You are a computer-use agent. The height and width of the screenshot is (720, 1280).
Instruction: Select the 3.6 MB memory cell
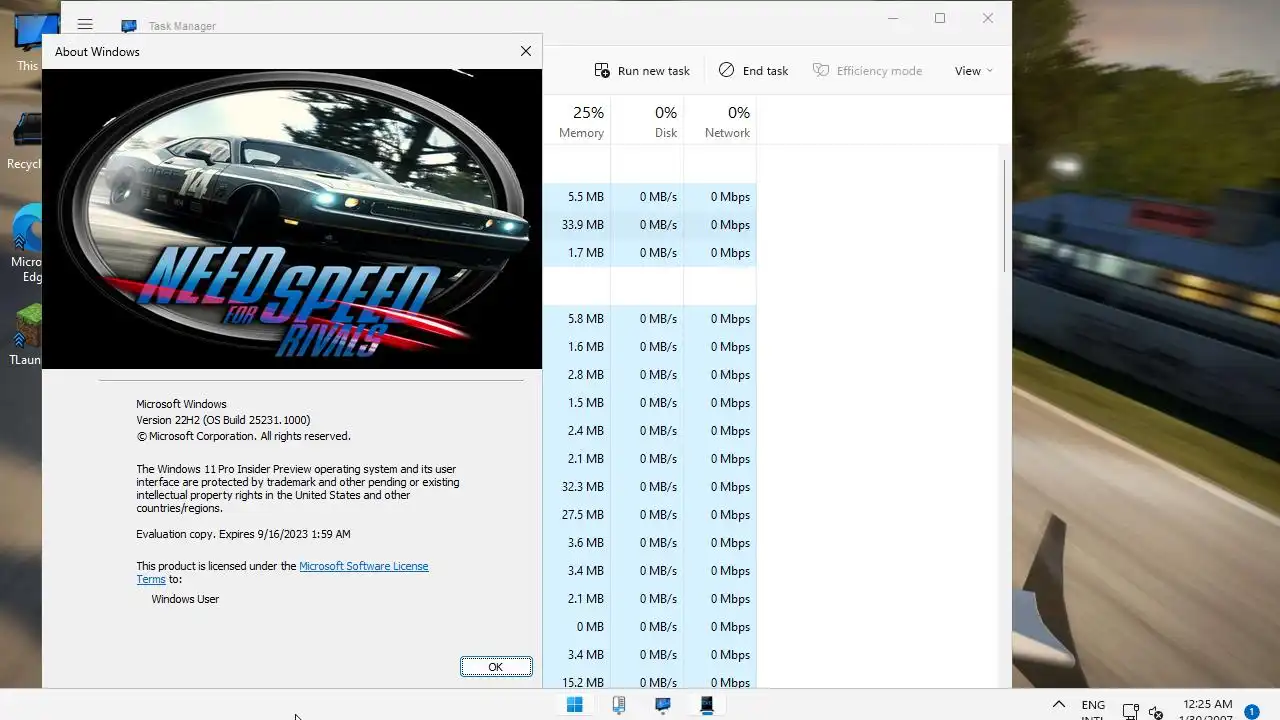pyautogui.click(x=577, y=543)
